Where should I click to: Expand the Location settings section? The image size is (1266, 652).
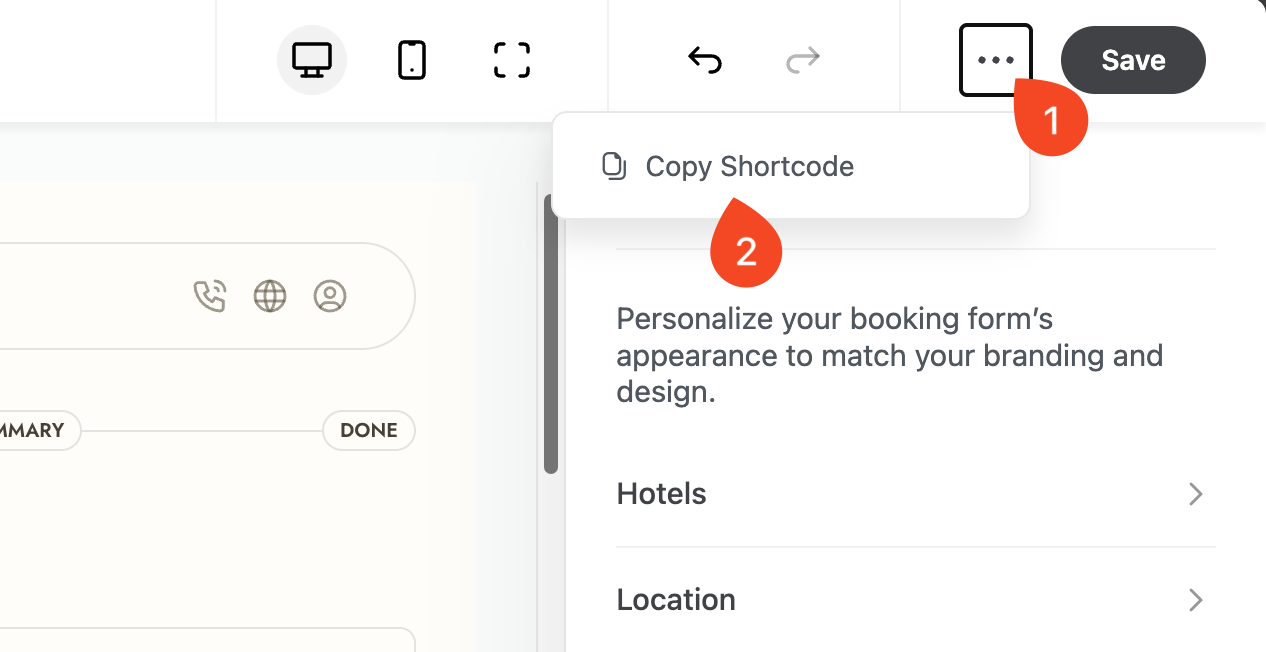click(915, 600)
